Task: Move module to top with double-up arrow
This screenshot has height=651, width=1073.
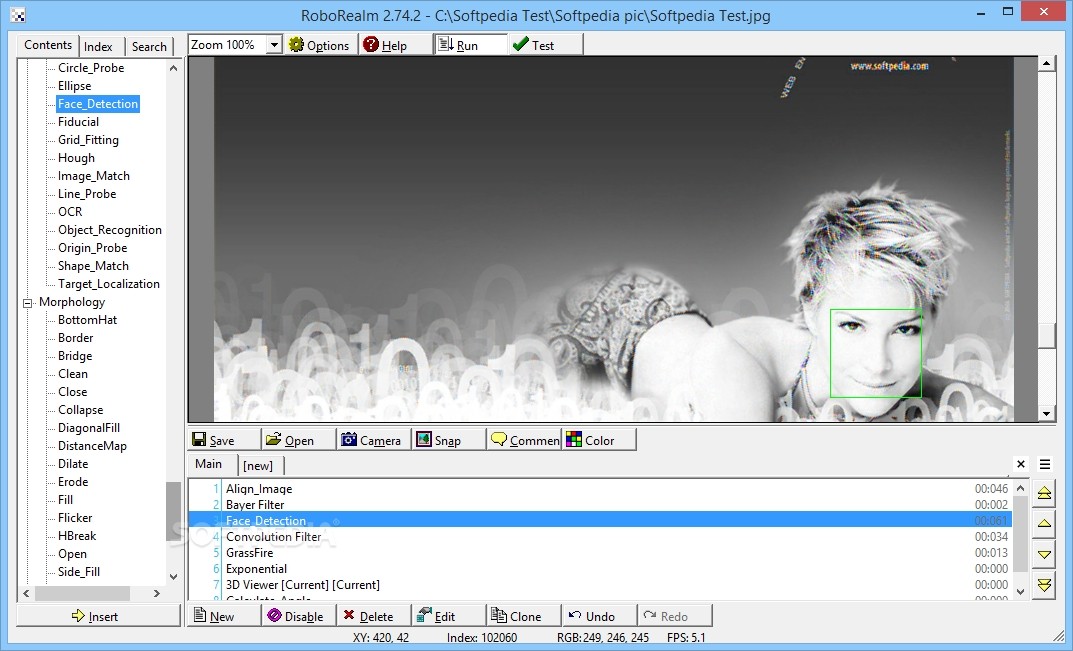Action: click(x=1044, y=493)
